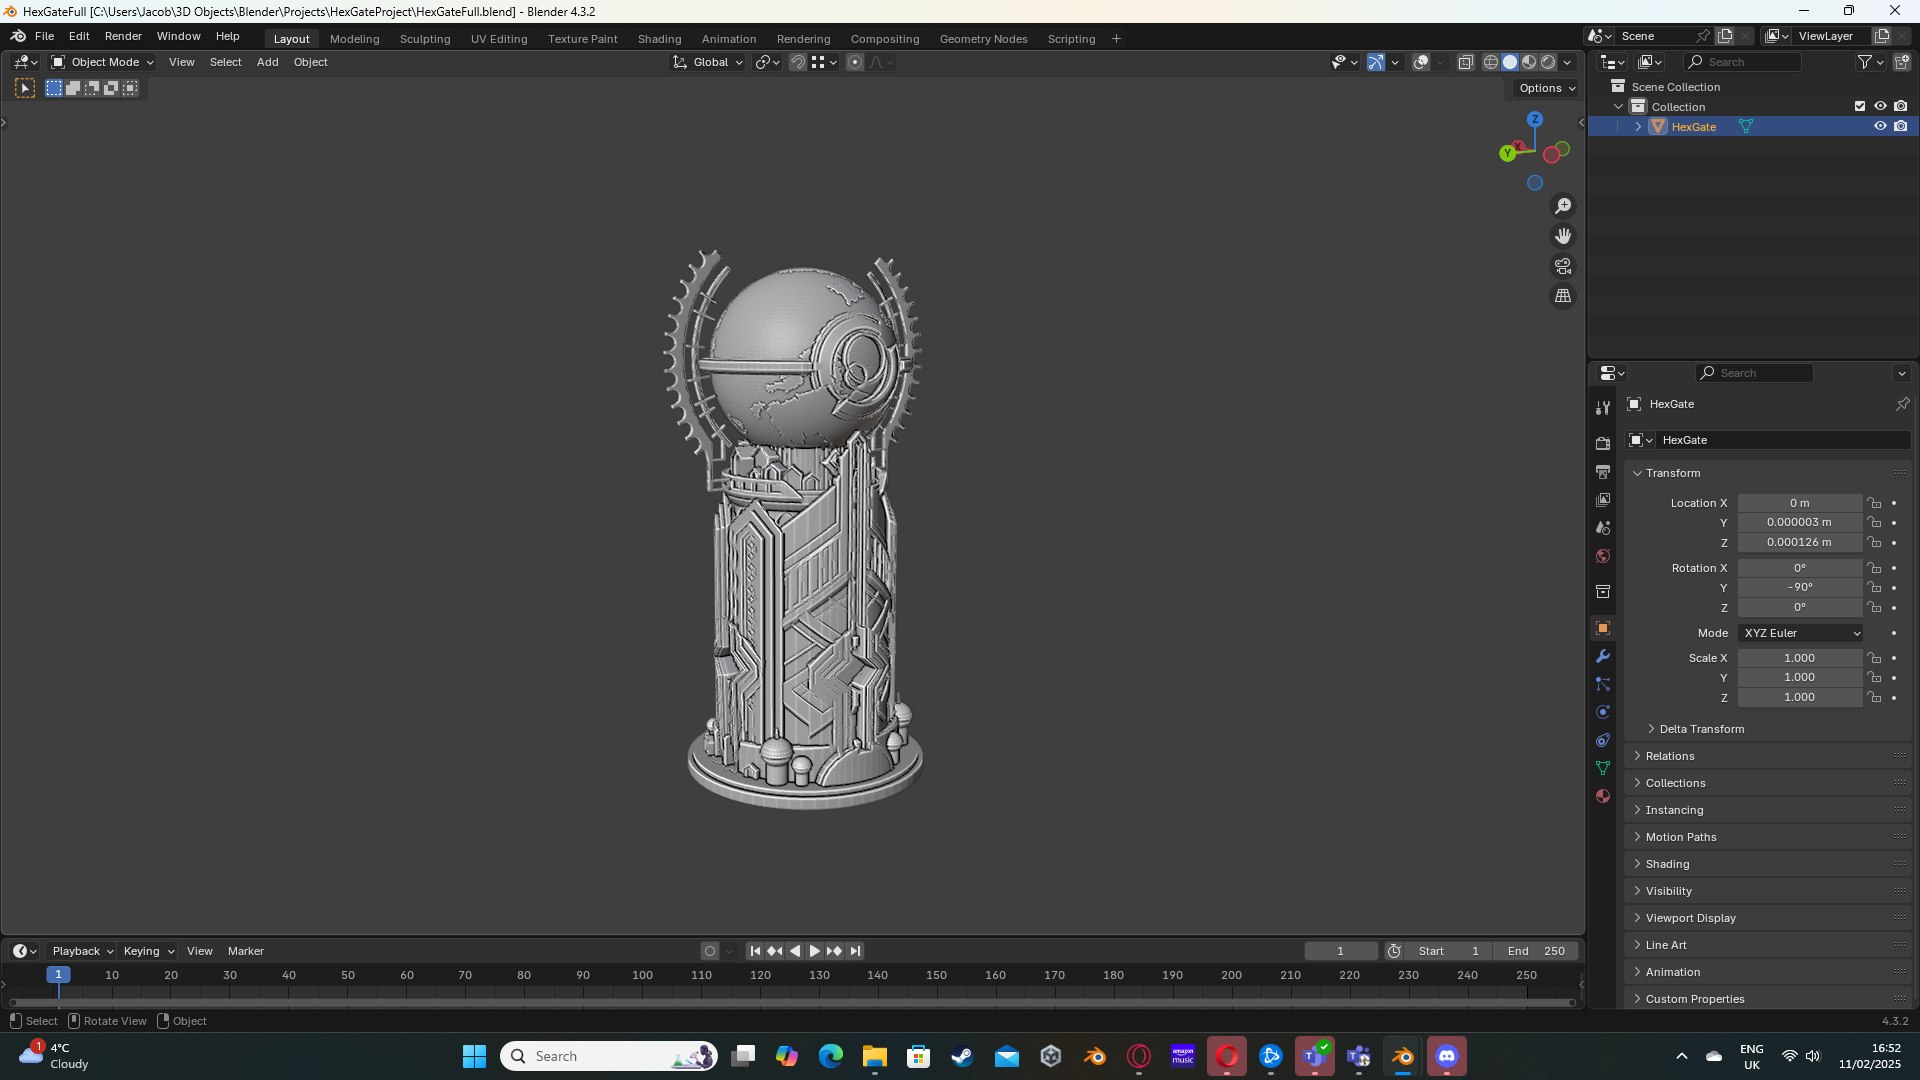Hide HexGate in viewport with eye icon
The height and width of the screenshot is (1080, 1920).
pos(1880,127)
